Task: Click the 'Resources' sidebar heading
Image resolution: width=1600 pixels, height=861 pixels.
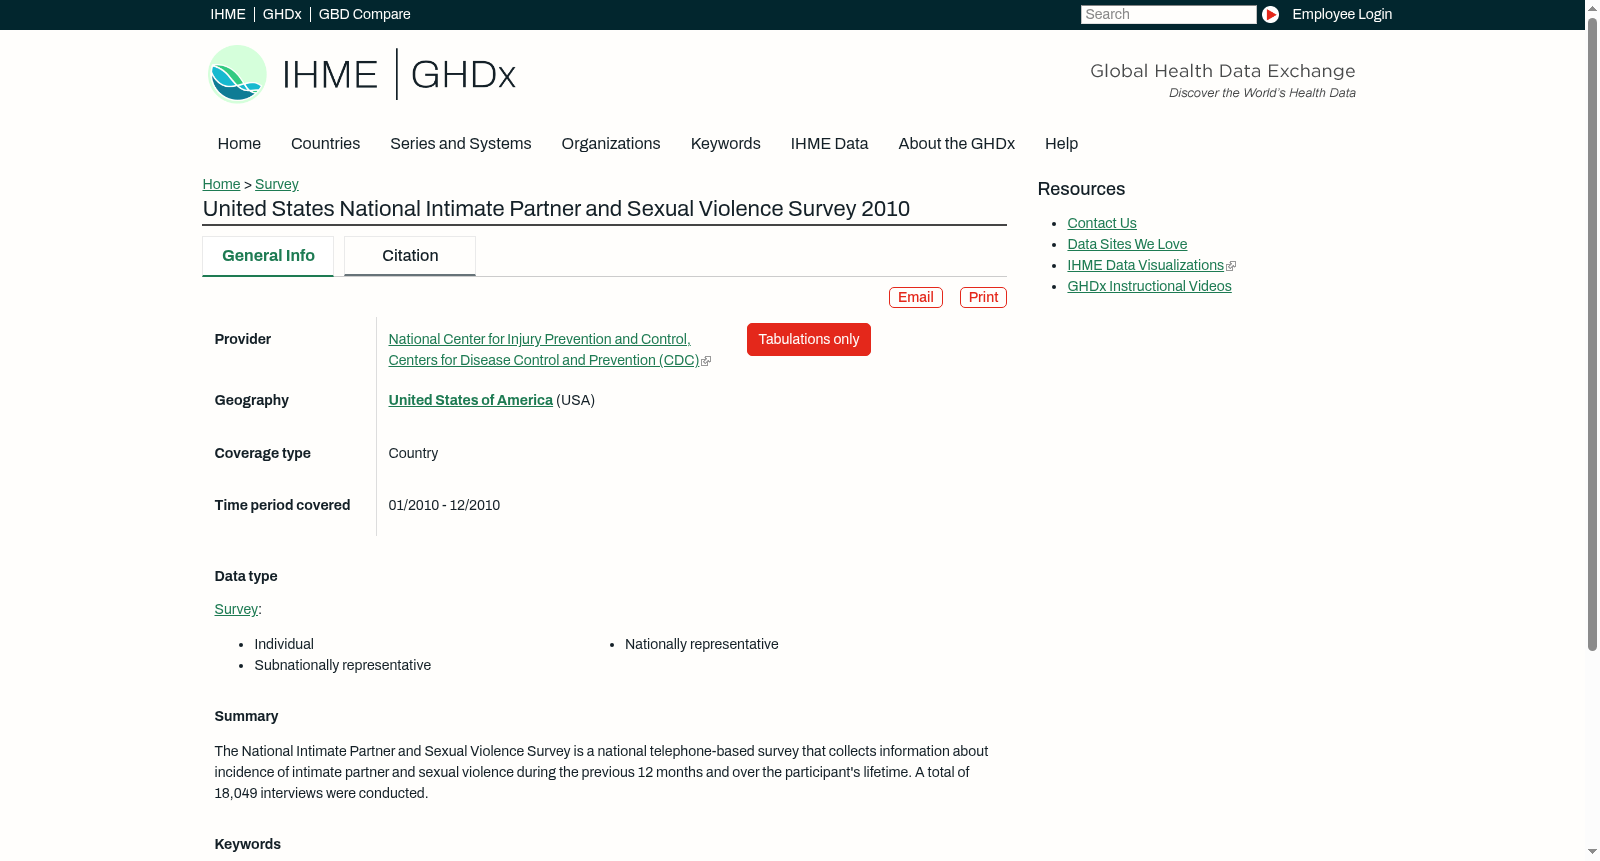Action: click(1081, 189)
